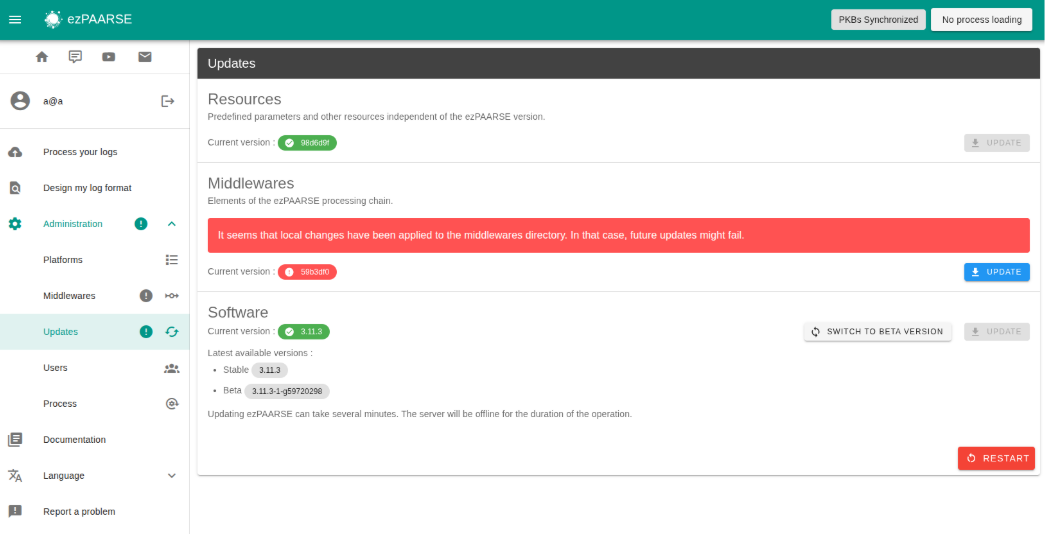Log out using the exit icon
1045x535 pixels.
coord(167,101)
